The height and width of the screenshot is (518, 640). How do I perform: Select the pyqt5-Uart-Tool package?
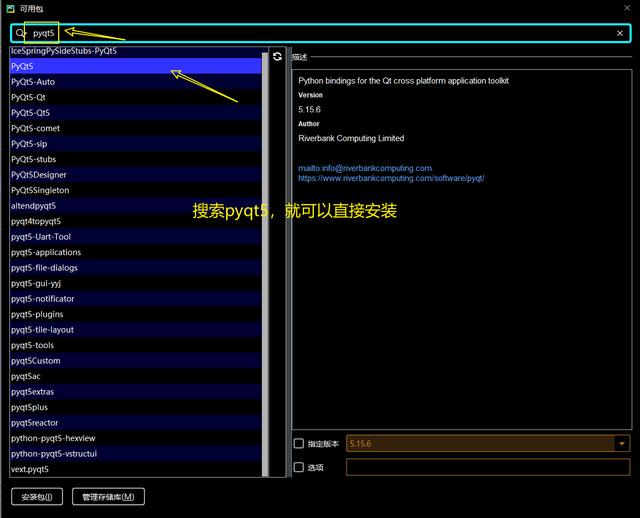point(136,237)
